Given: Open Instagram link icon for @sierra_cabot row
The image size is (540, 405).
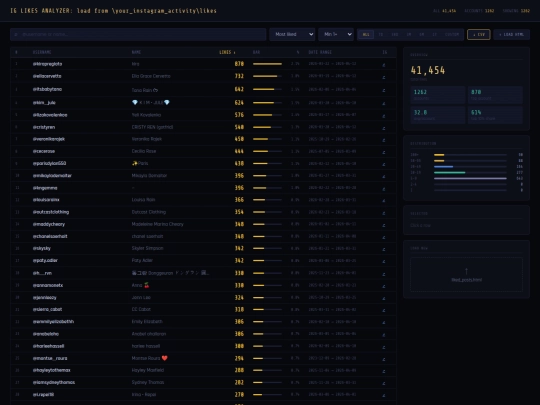Looking at the screenshot, I should (384, 310).
